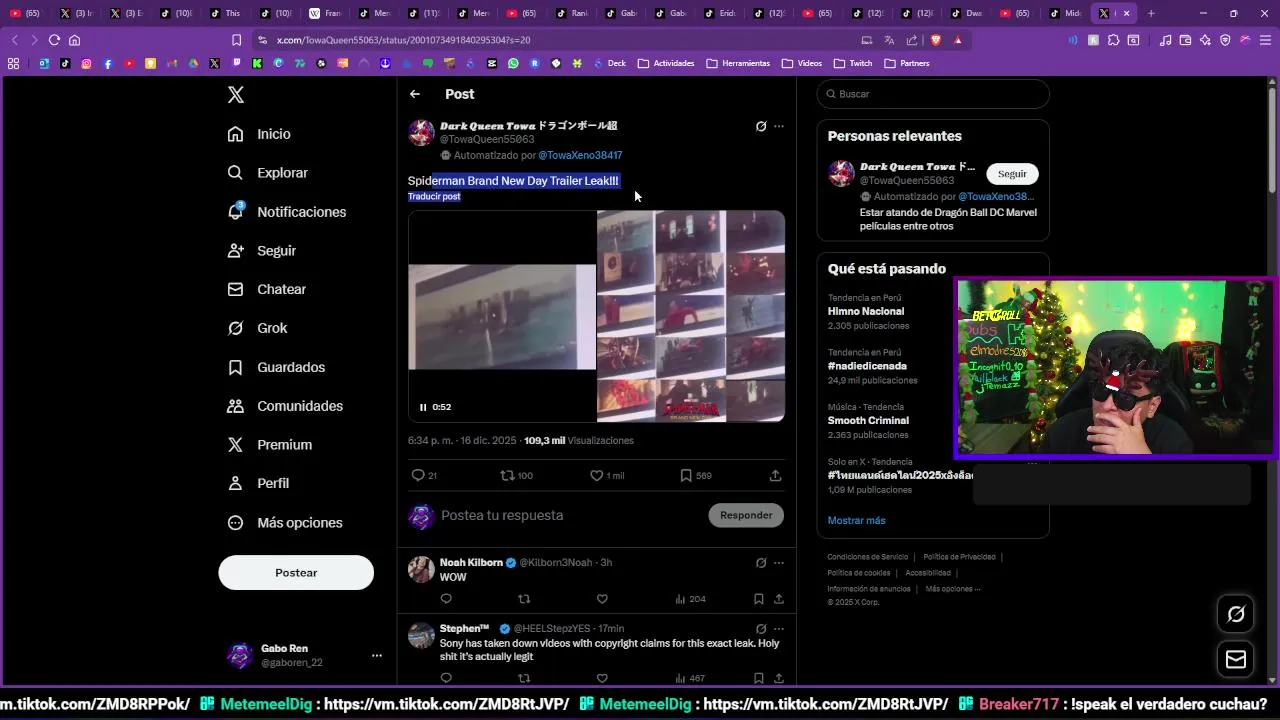Image resolution: width=1280 pixels, height=720 pixels.
Task: Expand Más opciones menu
Action: coord(286,523)
